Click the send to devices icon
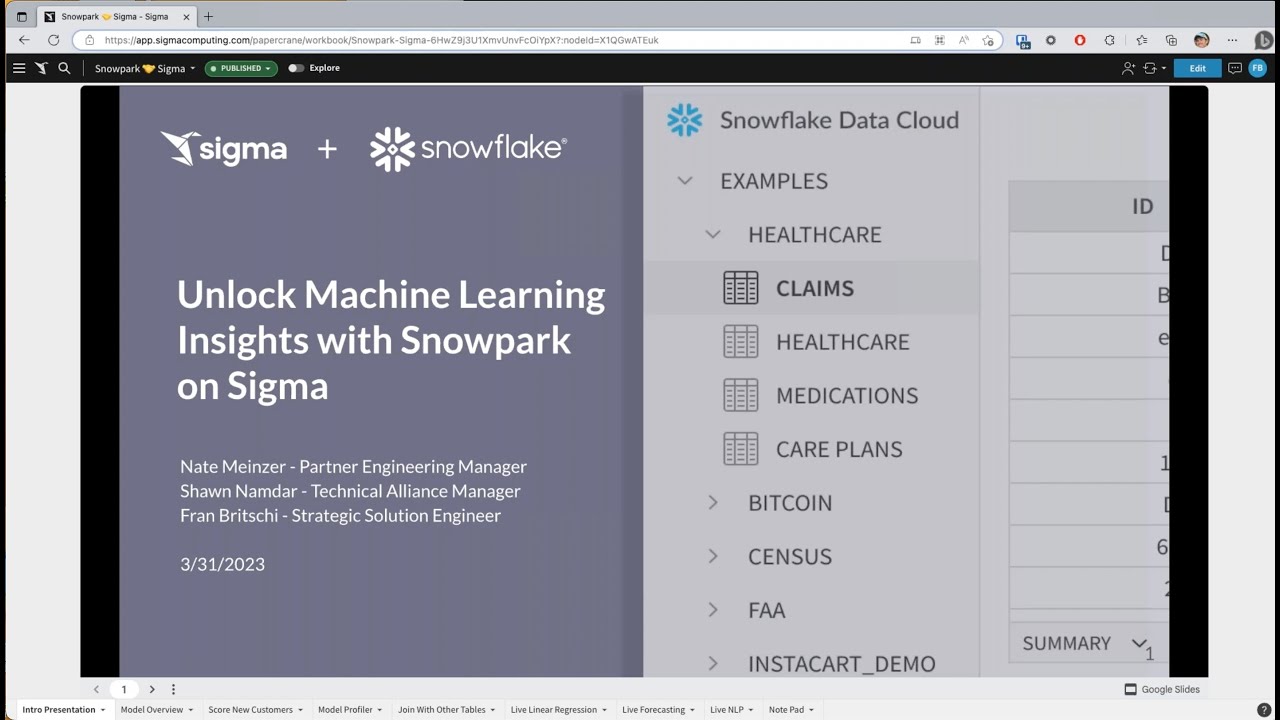The image size is (1280, 720). coord(915,40)
